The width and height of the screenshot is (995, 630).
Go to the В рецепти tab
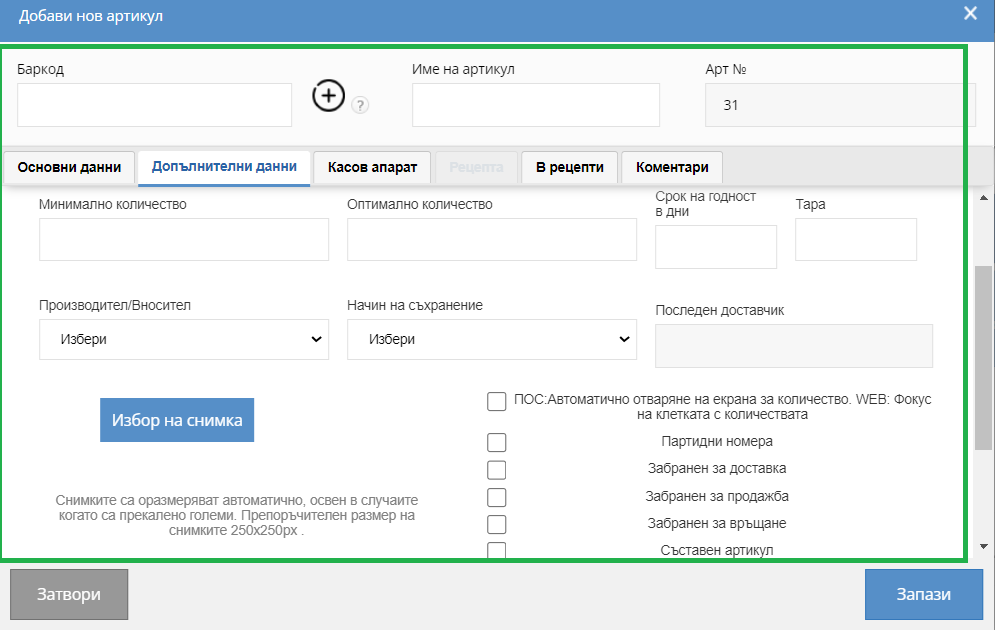[x=569, y=167]
